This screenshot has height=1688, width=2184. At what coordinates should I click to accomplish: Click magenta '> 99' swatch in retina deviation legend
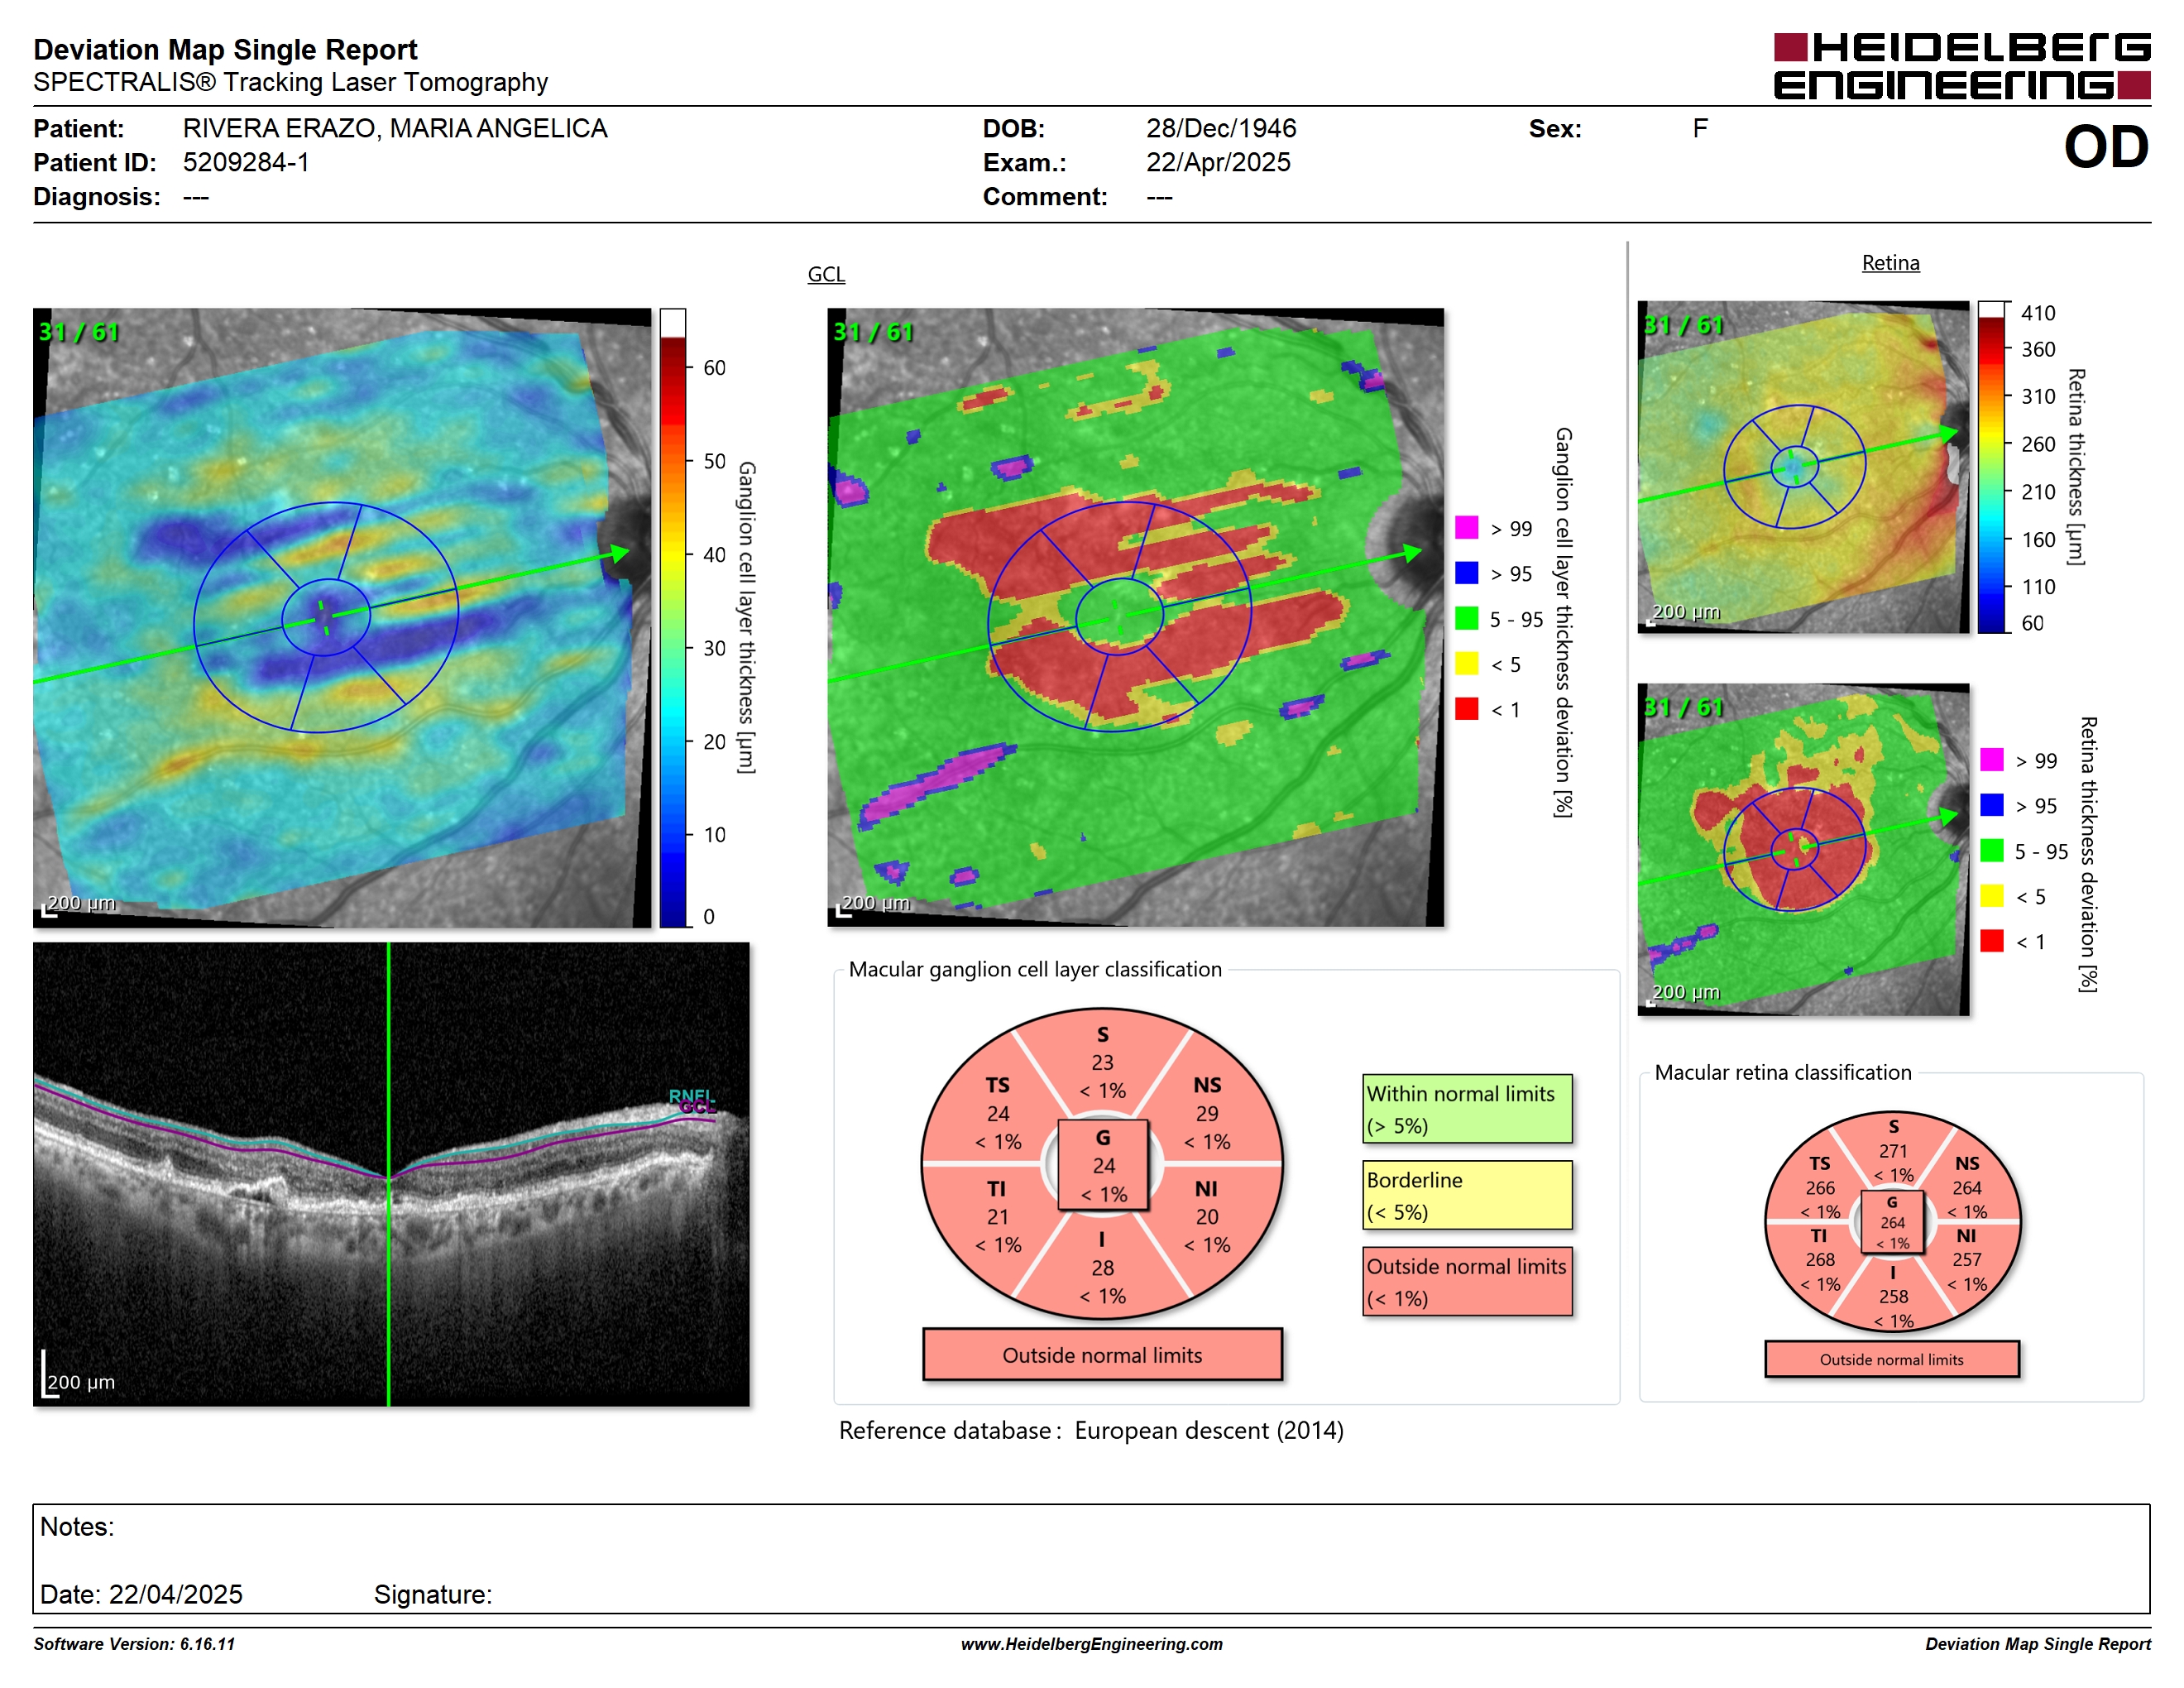1991,760
